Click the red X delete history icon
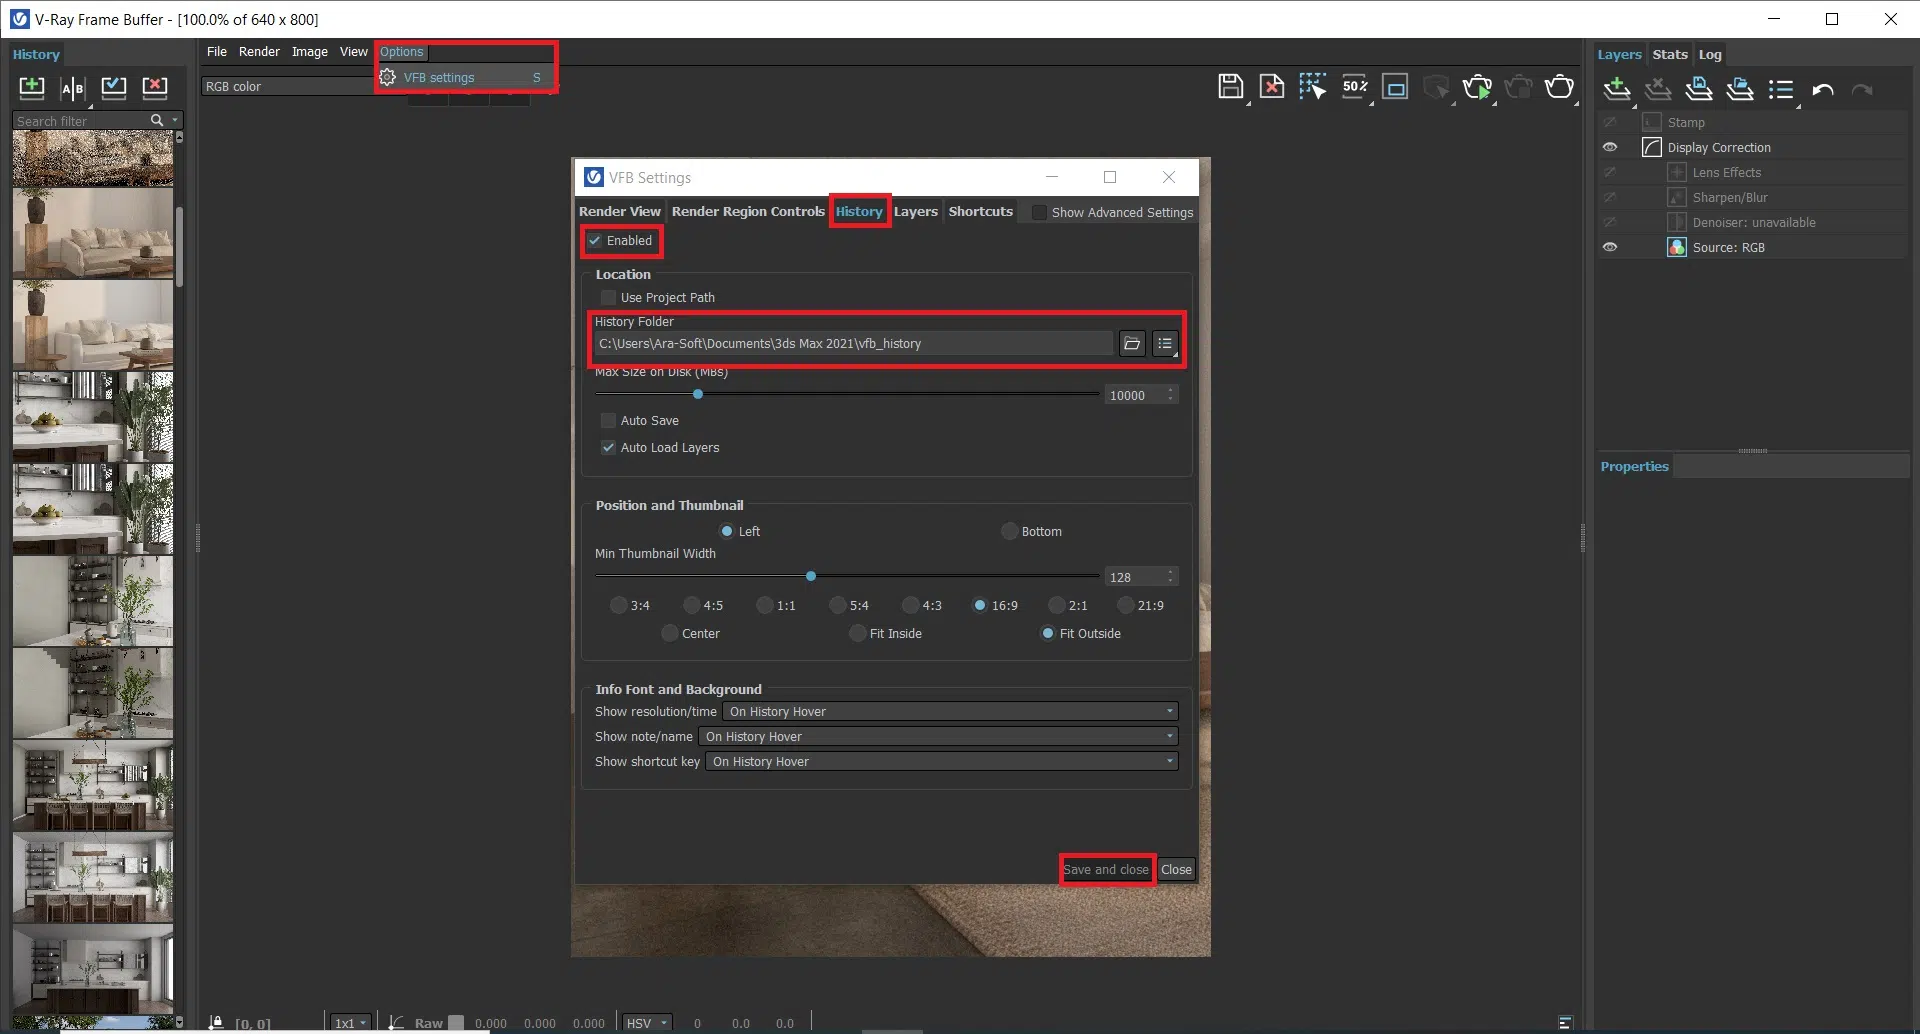1920x1034 pixels. [x=155, y=87]
